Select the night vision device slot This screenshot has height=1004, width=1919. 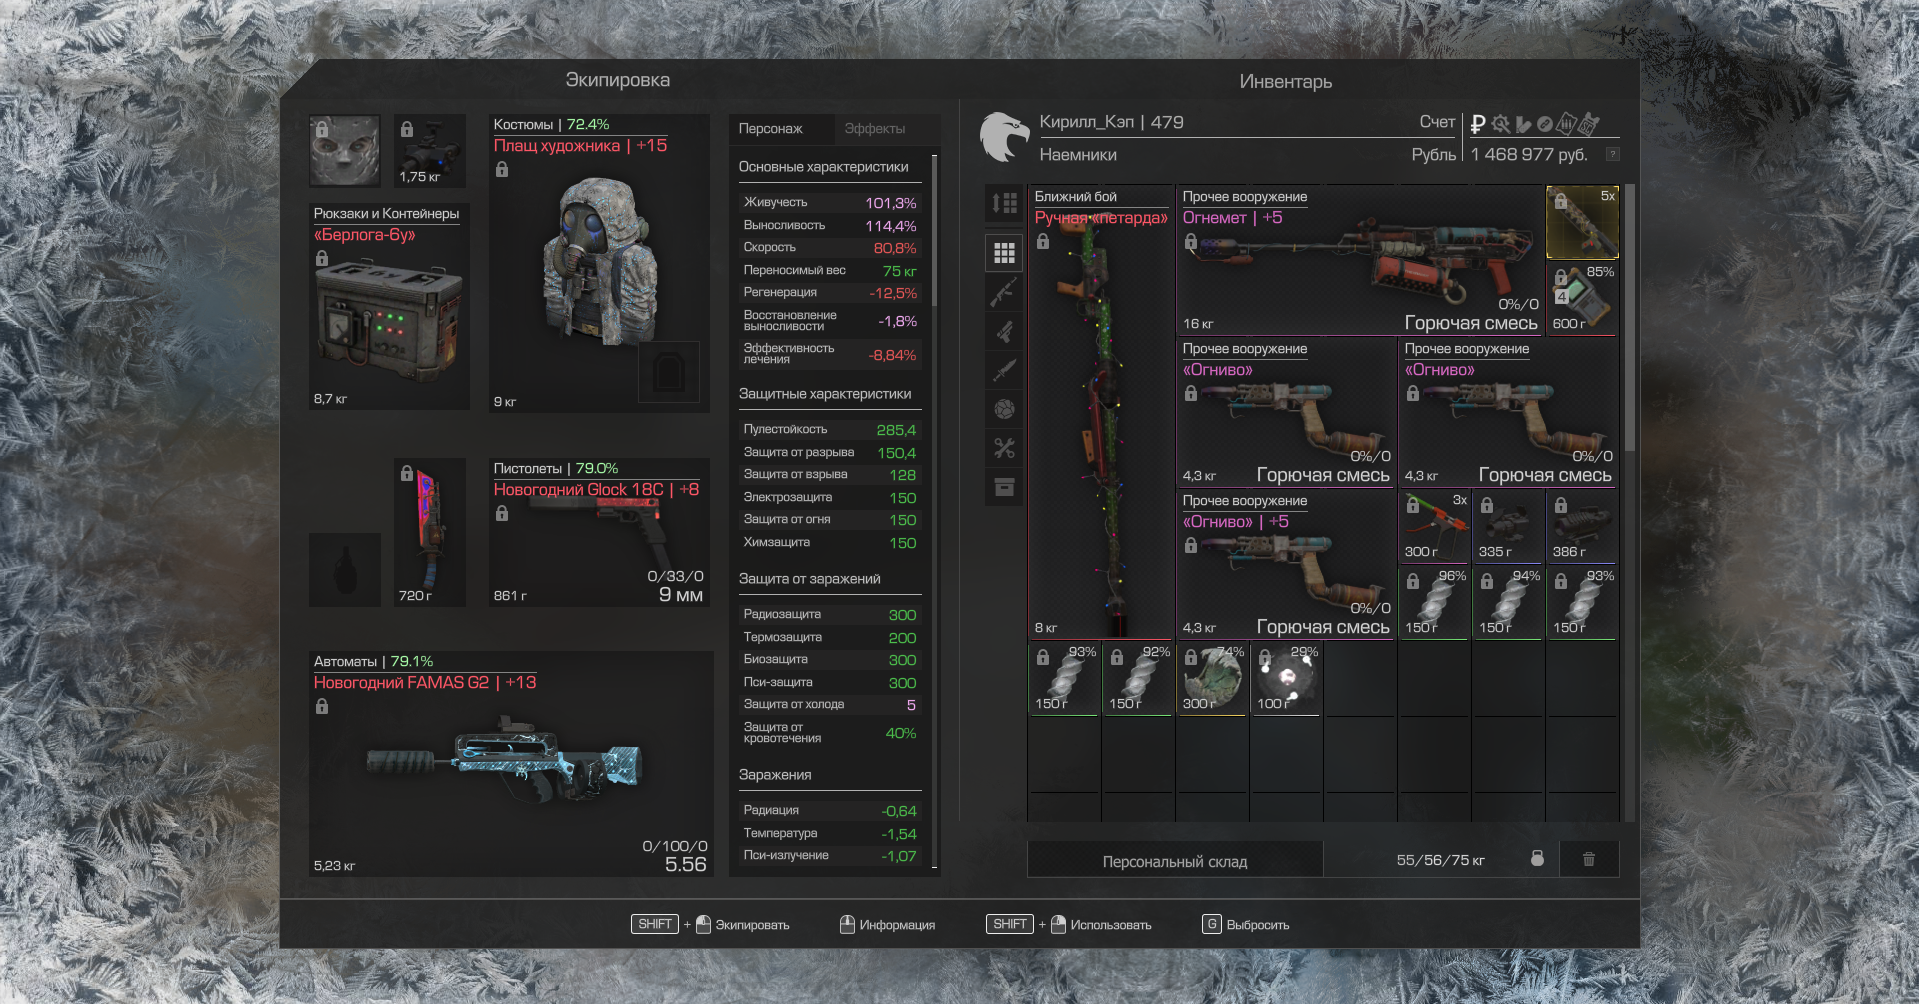[430, 151]
